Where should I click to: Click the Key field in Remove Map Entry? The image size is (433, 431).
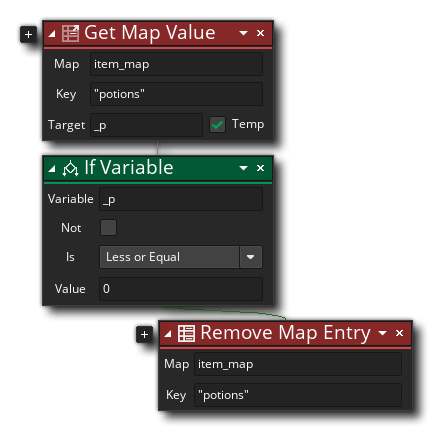(298, 395)
